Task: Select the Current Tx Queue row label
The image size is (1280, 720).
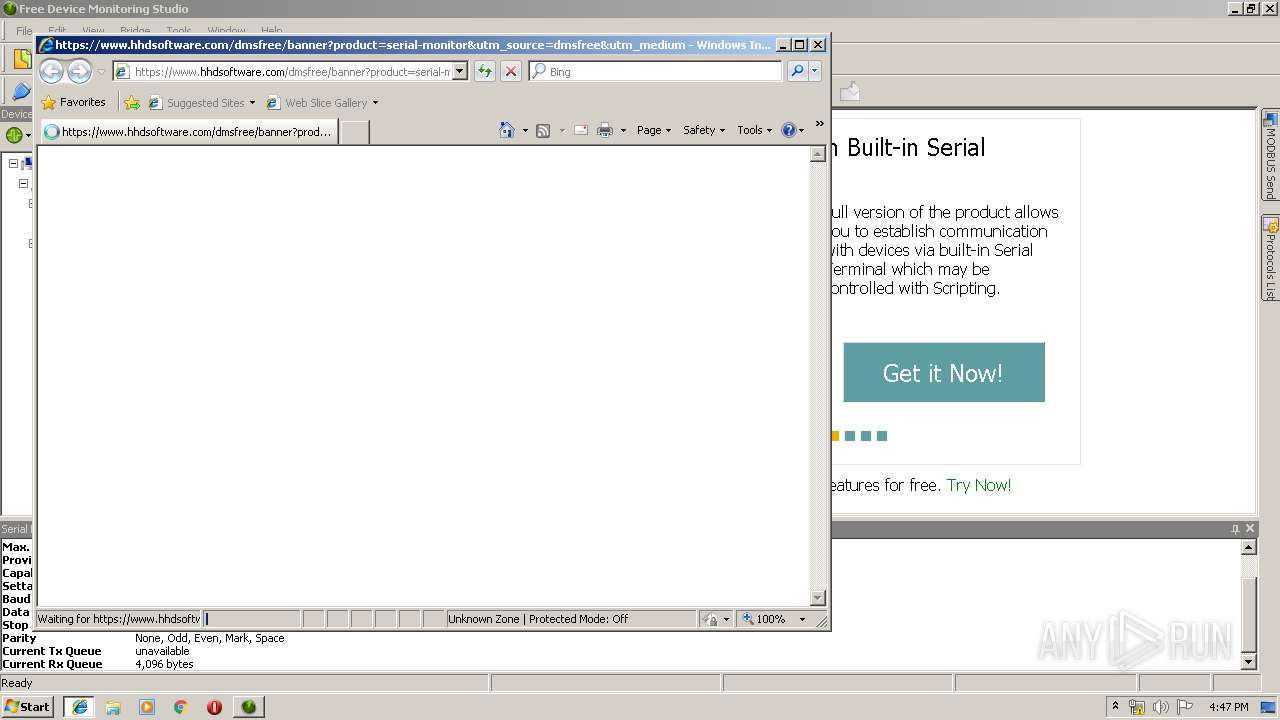Action: [52, 651]
